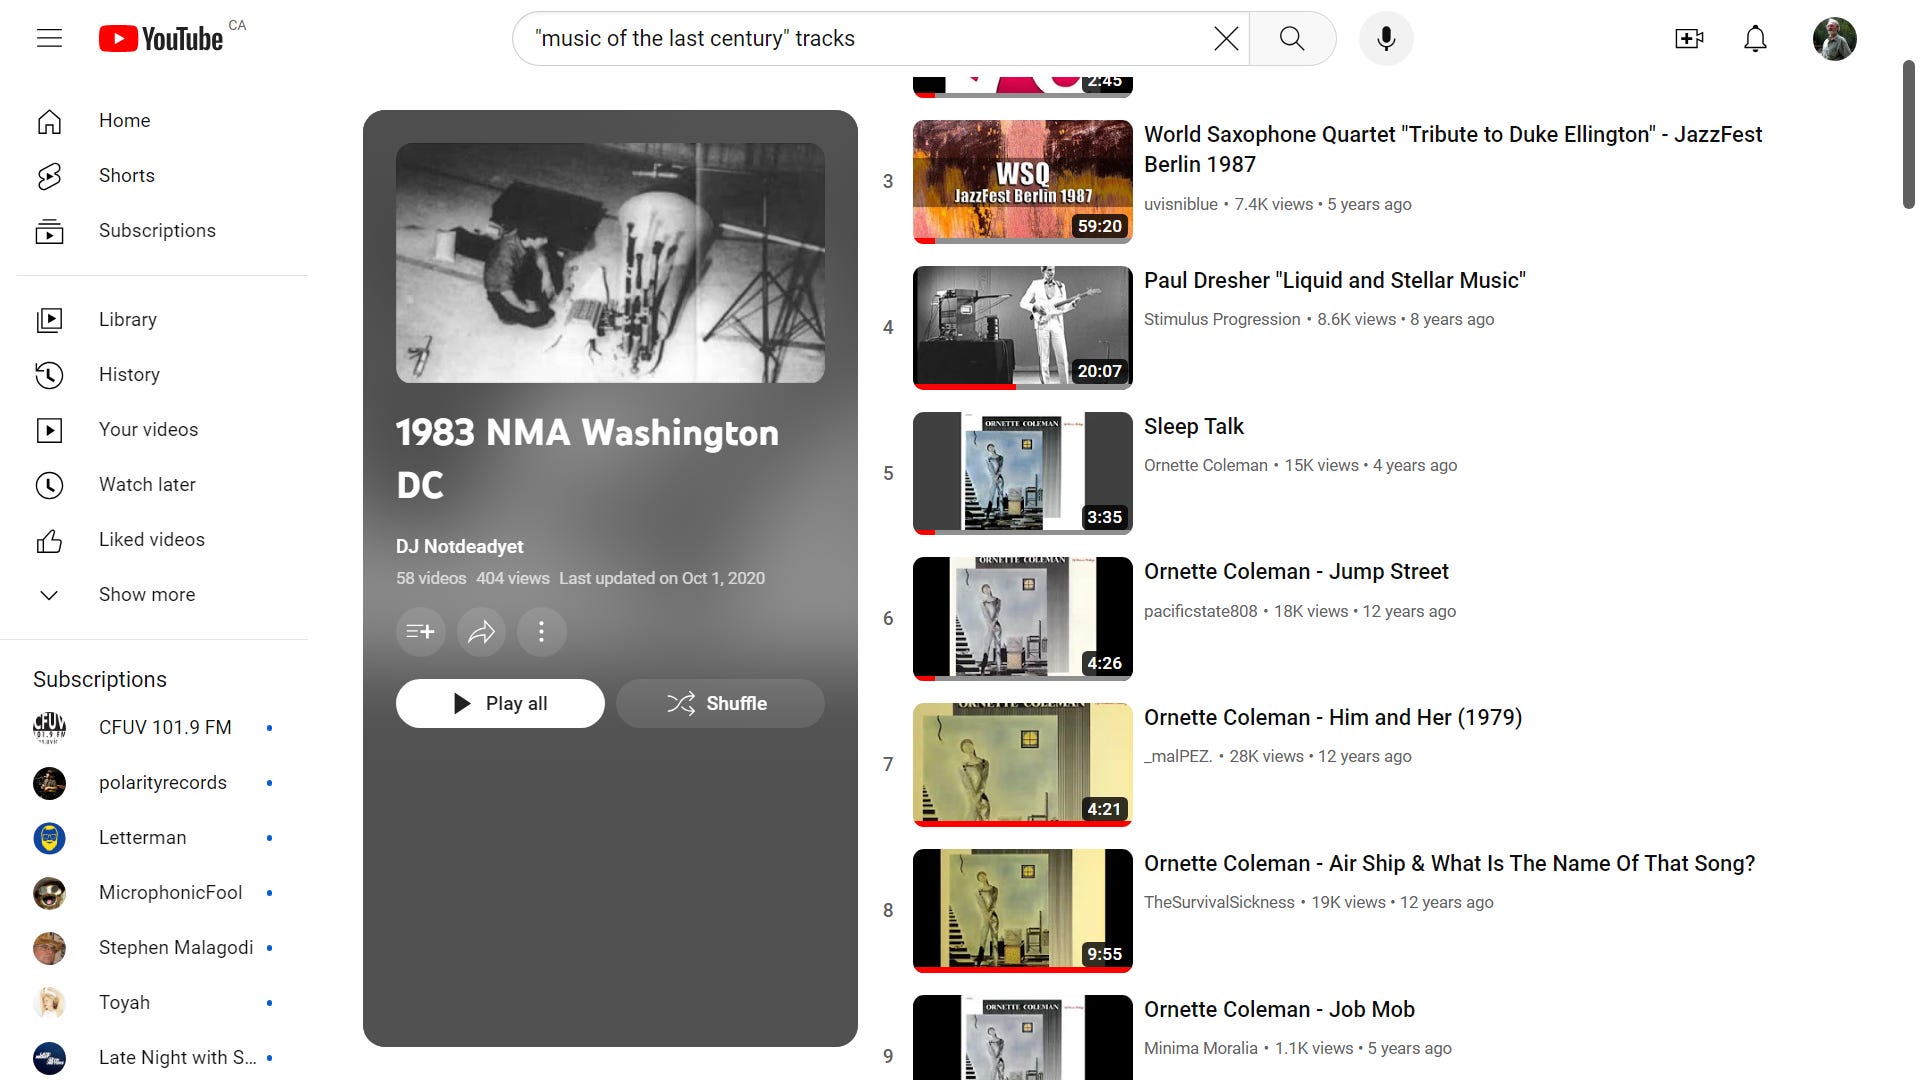The image size is (1920, 1080).
Task: Open Sleep Talk video thumbnail
Action: tap(1022, 473)
